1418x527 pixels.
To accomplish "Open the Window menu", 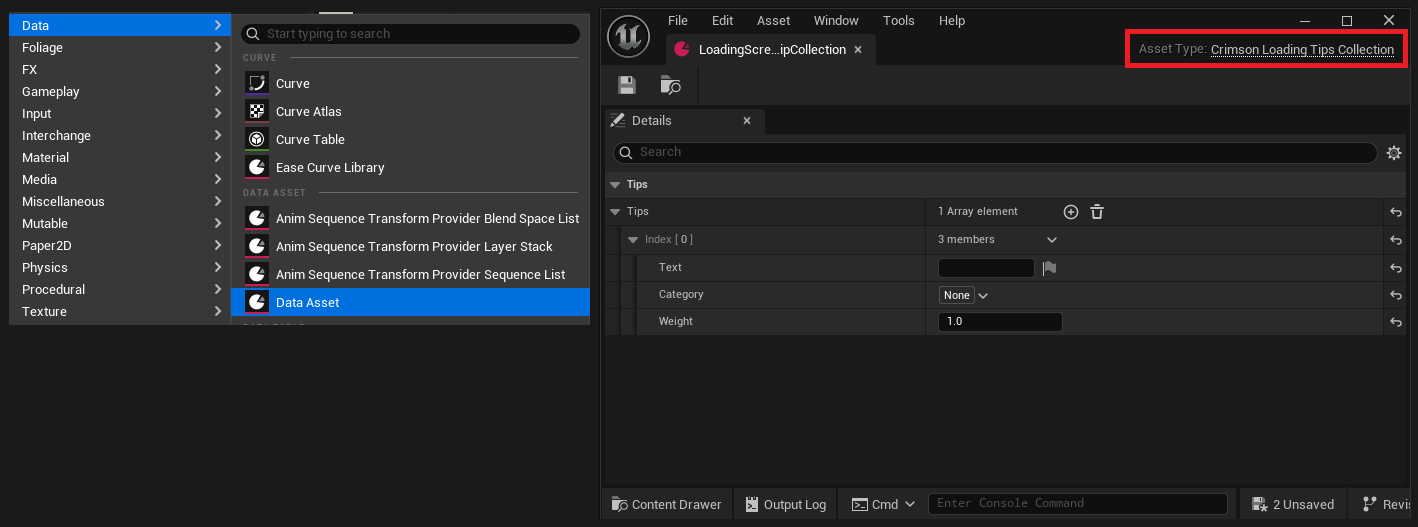I will point(836,20).
